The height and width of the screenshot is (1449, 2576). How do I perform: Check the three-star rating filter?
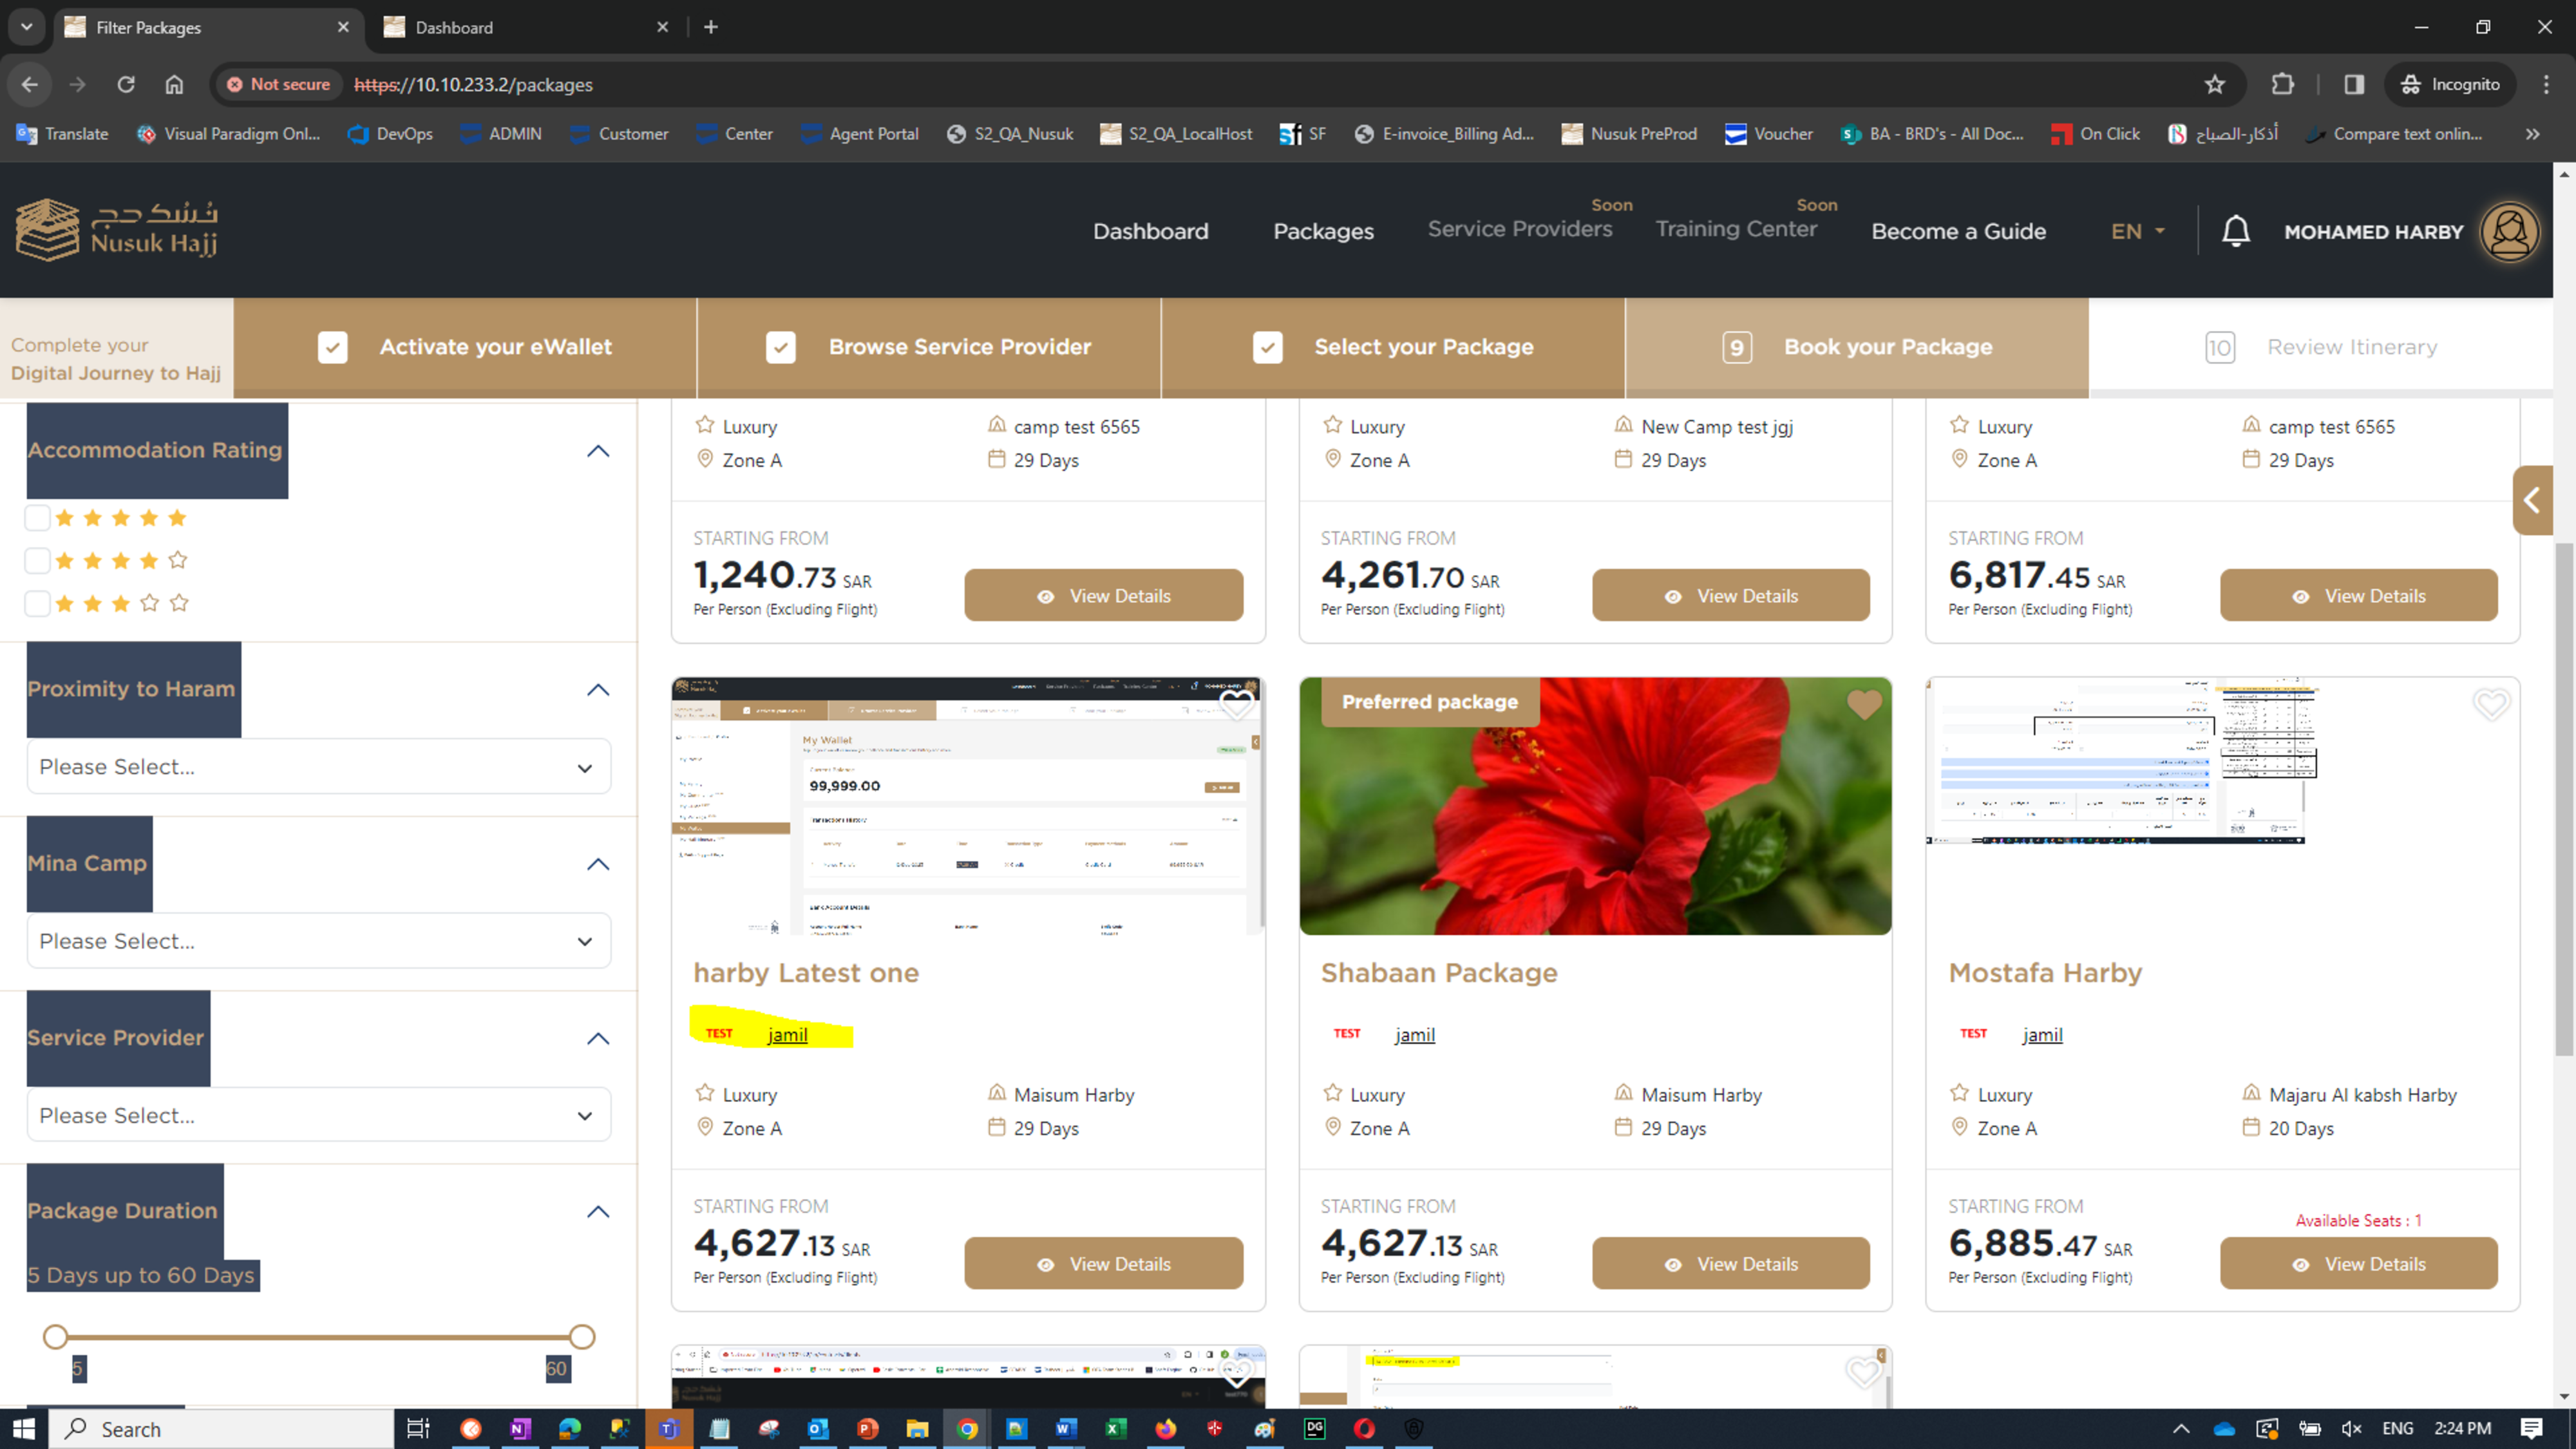(x=38, y=603)
